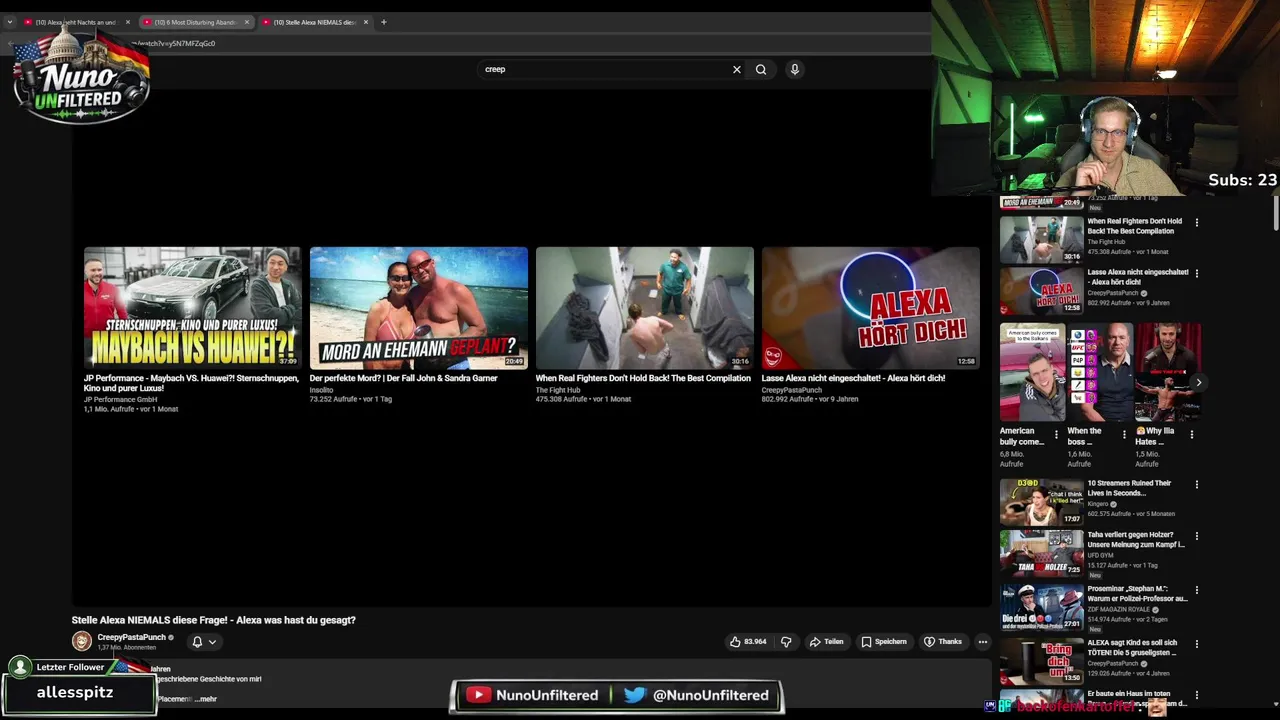Click the browser address bar URL
The width and height of the screenshot is (1280, 720).
click(175, 43)
